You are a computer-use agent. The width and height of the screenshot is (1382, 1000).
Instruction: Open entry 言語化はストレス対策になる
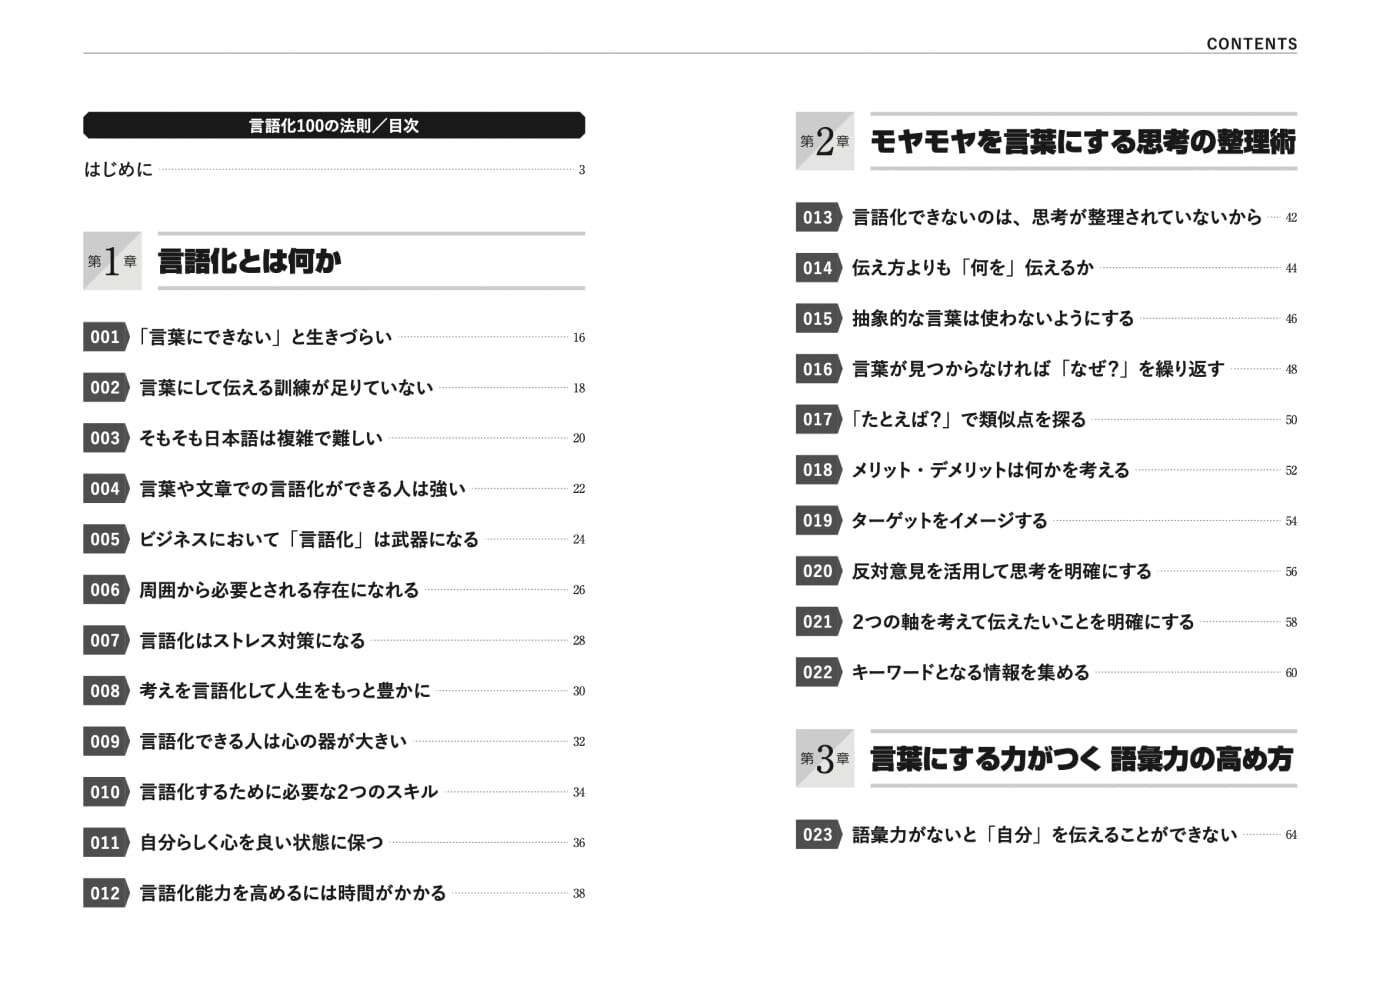[x=252, y=640]
